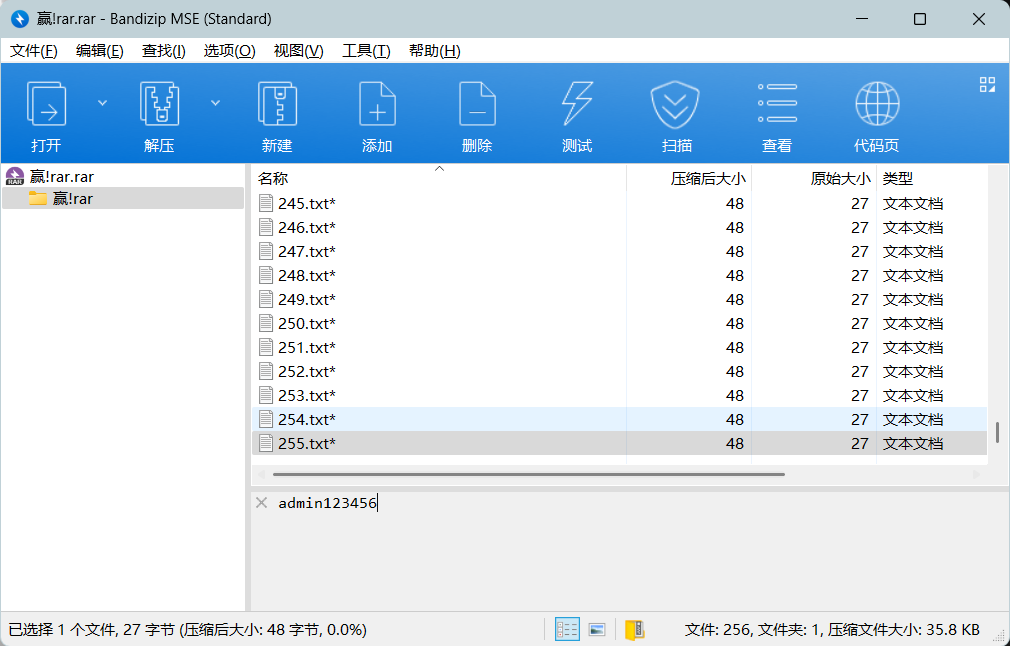The height and width of the screenshot is (646, 1010).
Task: Open the 文件(F) menu
Action: (34, 51)
